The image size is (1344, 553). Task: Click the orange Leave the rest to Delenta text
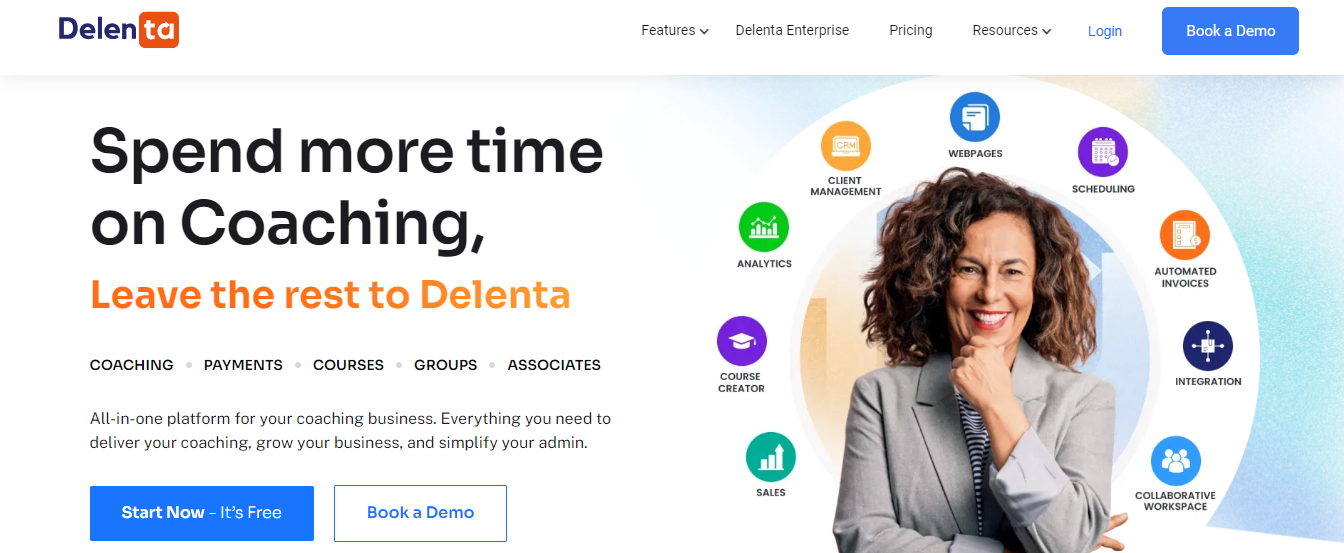click(x=330, y=295)
